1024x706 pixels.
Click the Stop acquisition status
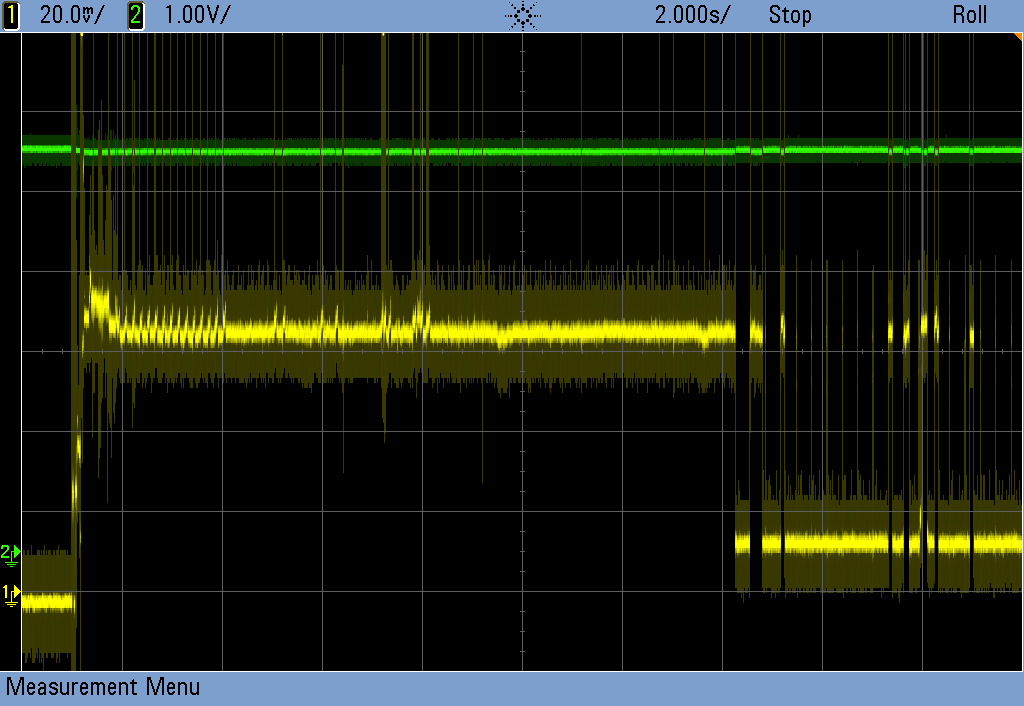(x=790, y=16)
